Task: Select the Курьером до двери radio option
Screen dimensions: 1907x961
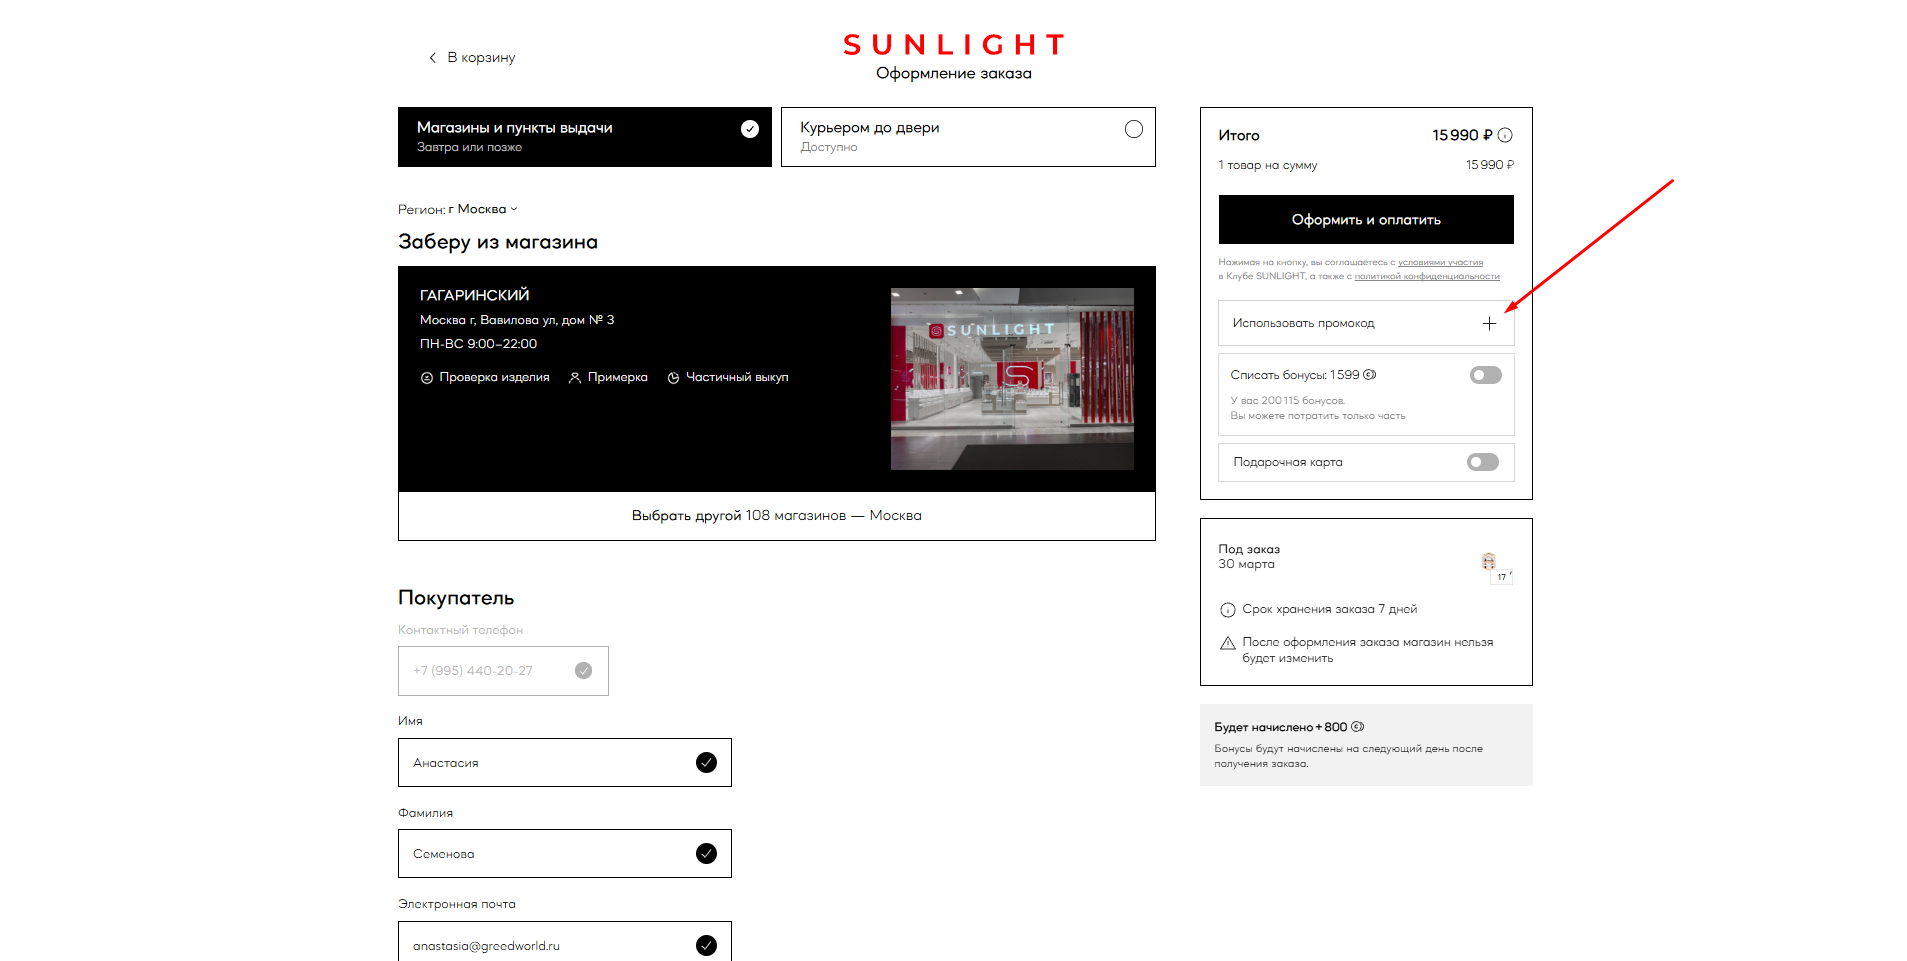Action: pyautogui.click(x=1133, y=129)
